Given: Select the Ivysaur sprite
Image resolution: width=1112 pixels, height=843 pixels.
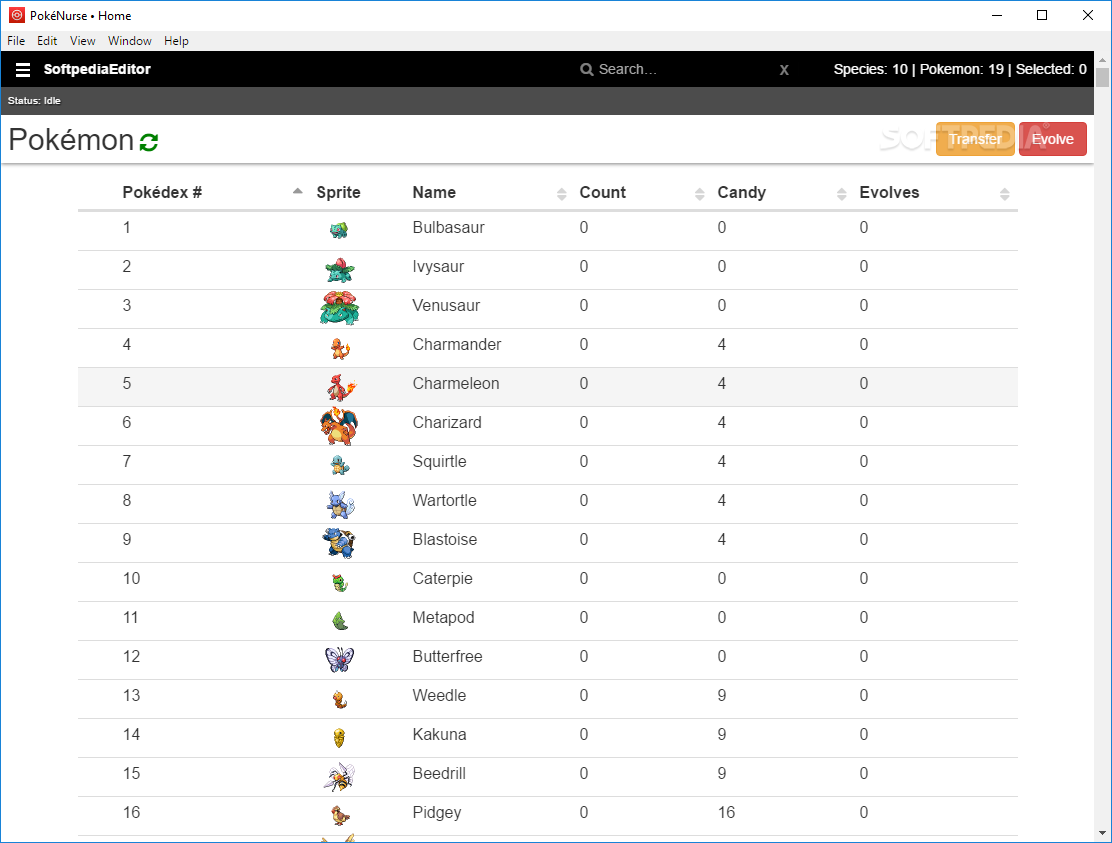Looking at the screenshot, I should (x=340, y=269).
